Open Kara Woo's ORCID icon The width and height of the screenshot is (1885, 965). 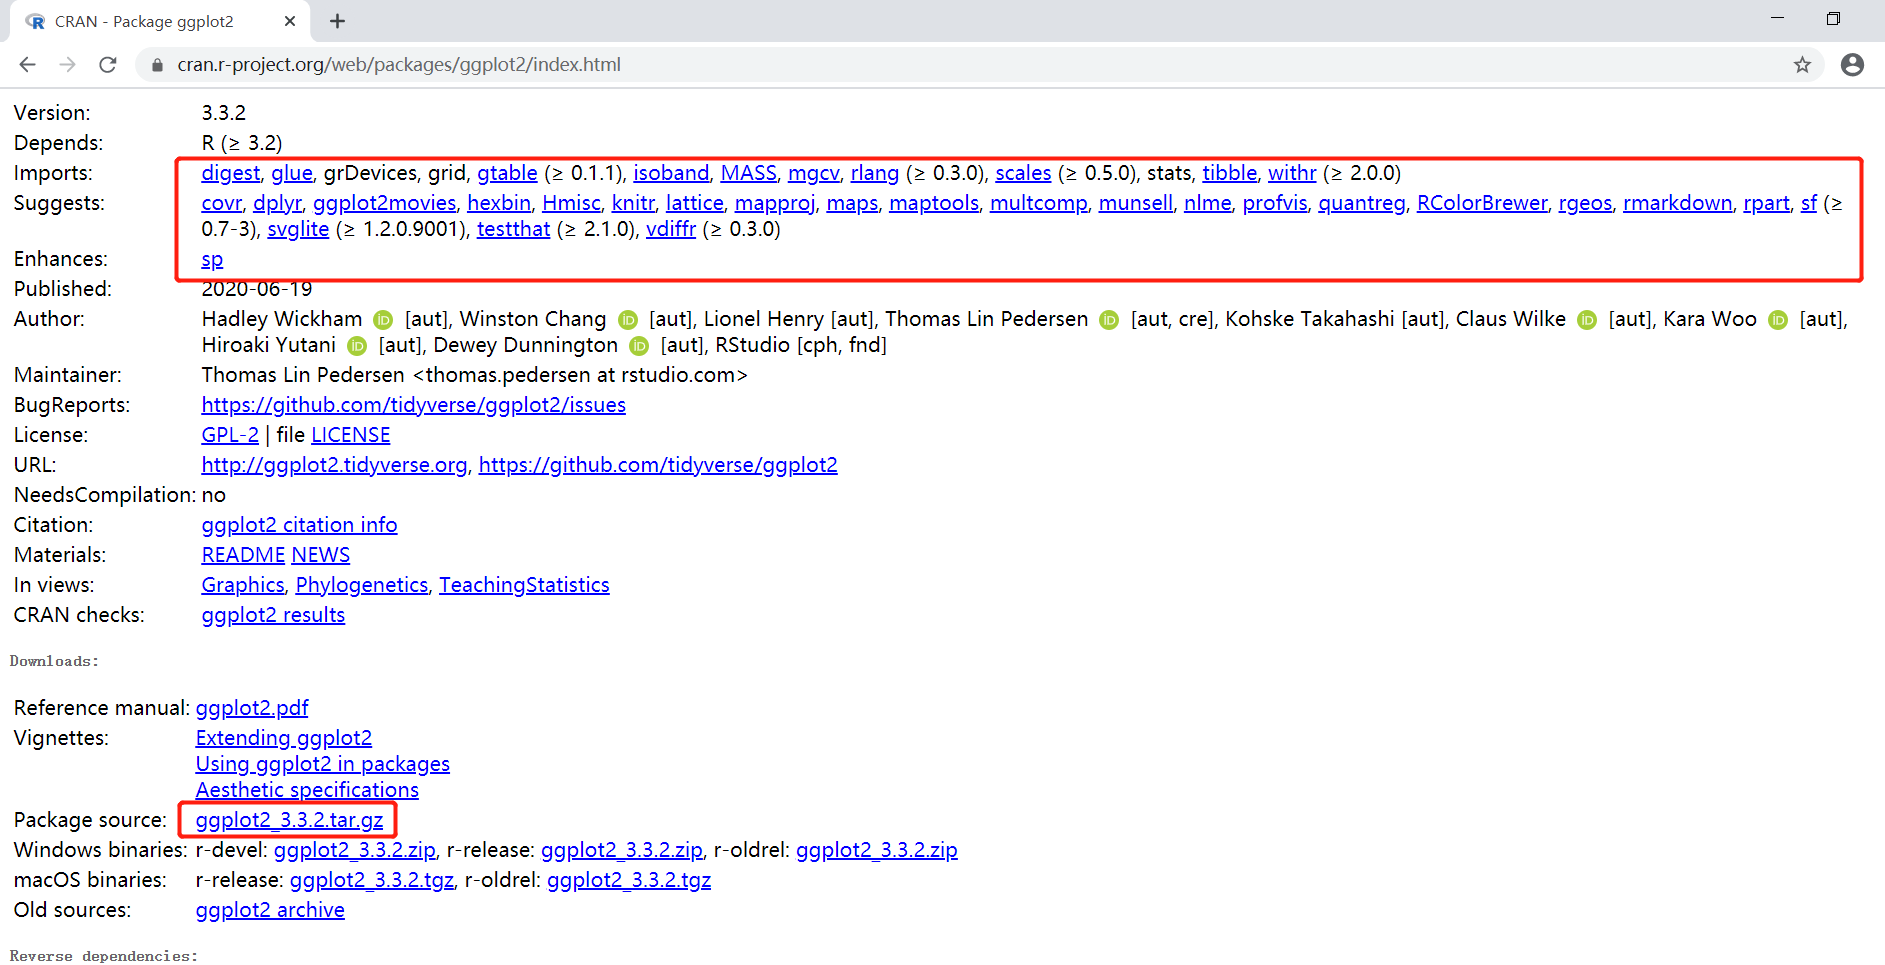[x=1778, y=320]
